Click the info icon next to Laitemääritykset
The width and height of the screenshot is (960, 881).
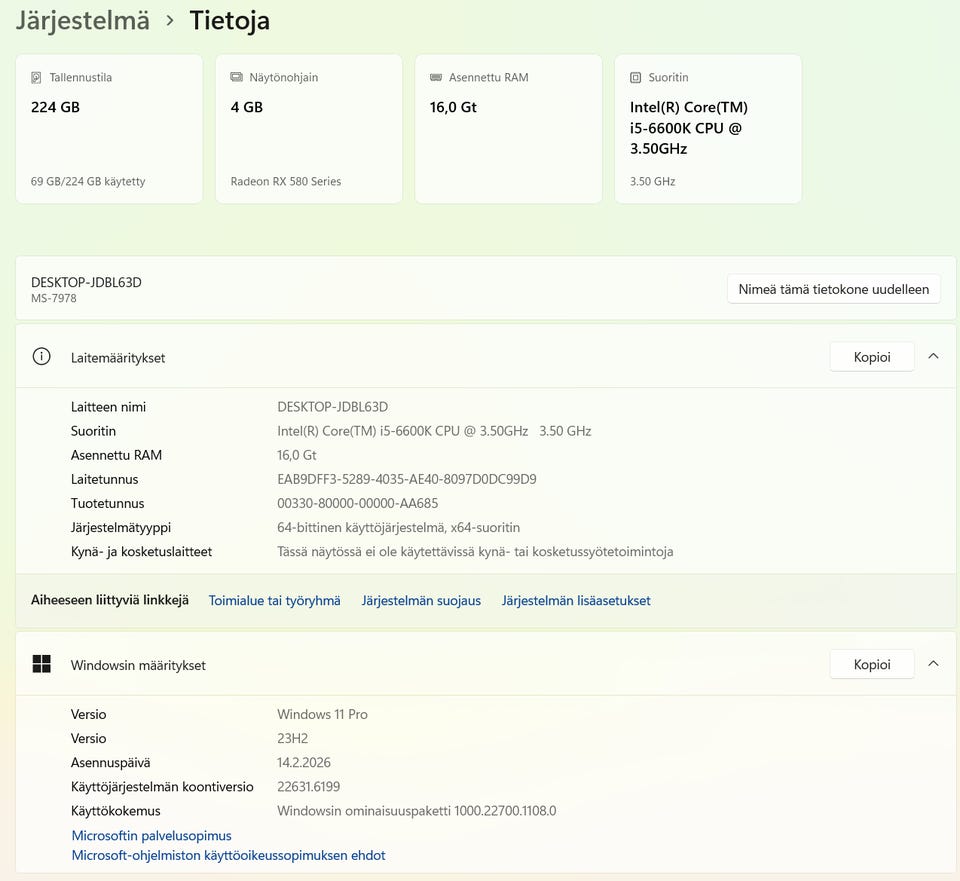tap(41, 357)
